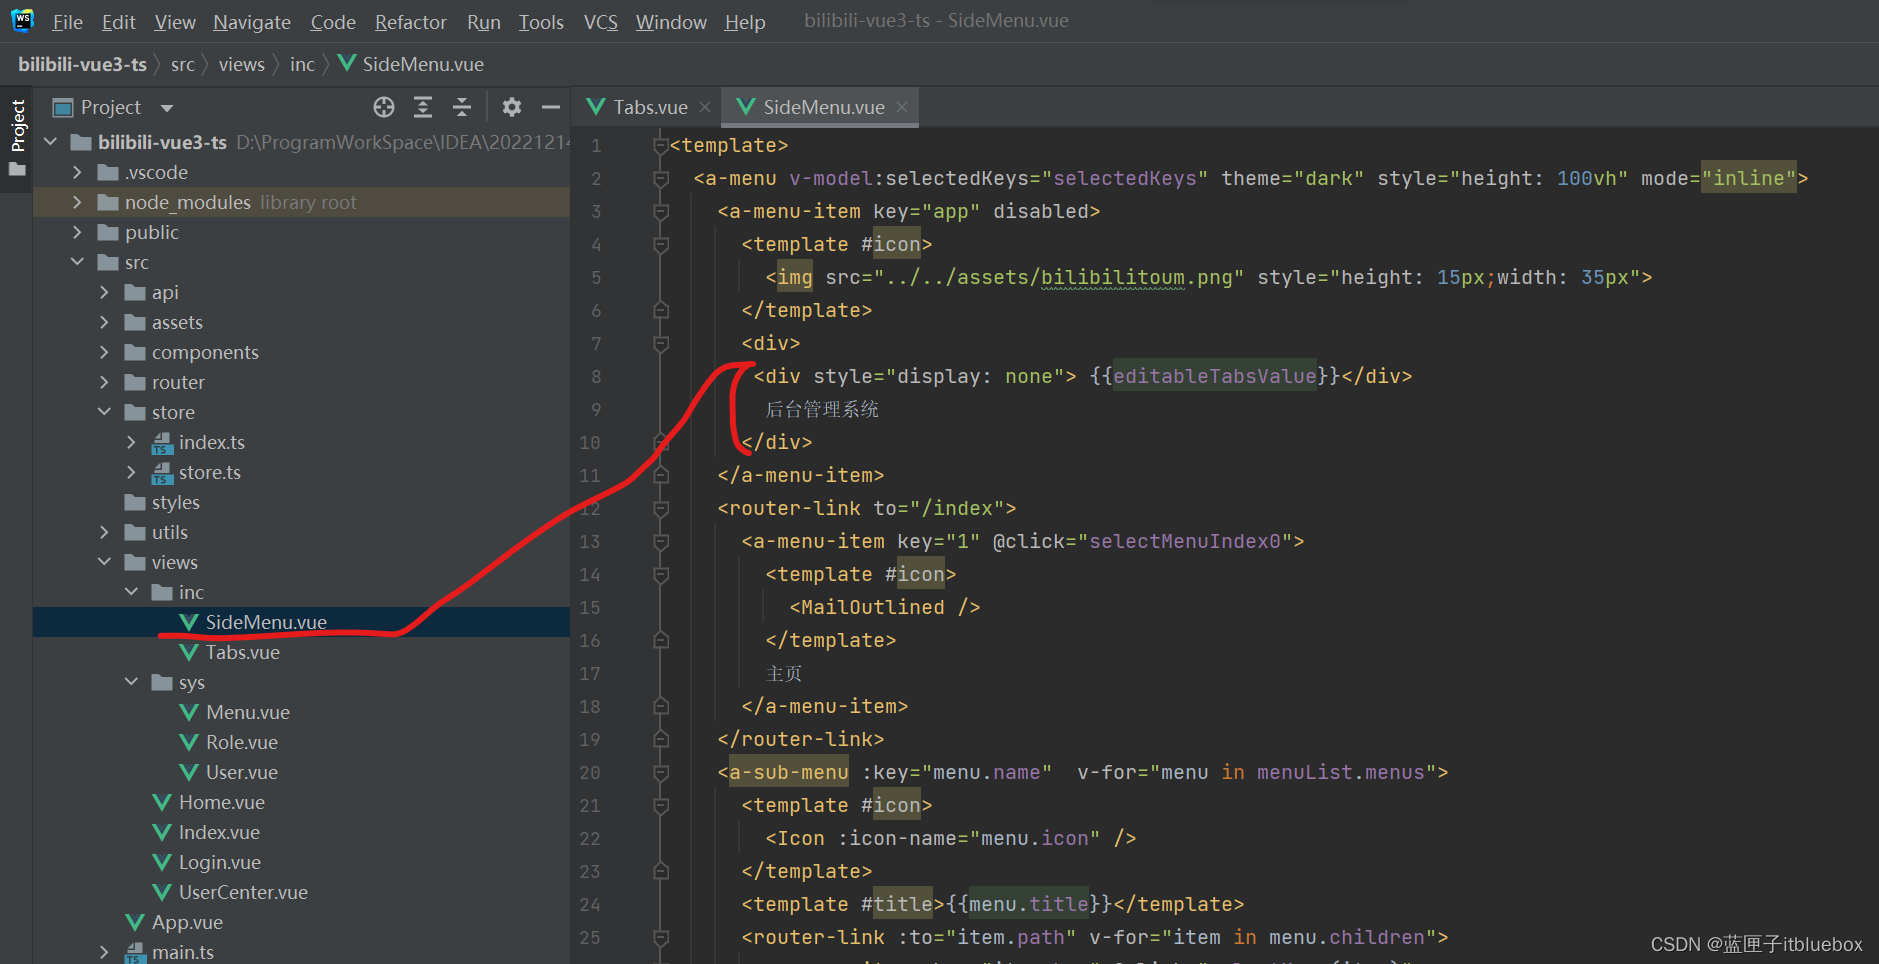Open the Refactor menu
The width and height of the screenshot is (1879, 964).
(x=410, y=22)
